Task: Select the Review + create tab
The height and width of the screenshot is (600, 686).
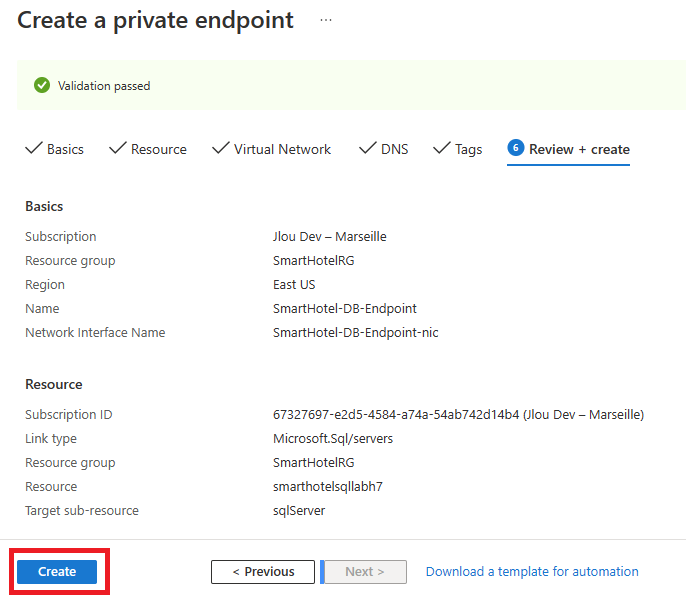Action: click(568, 149)
